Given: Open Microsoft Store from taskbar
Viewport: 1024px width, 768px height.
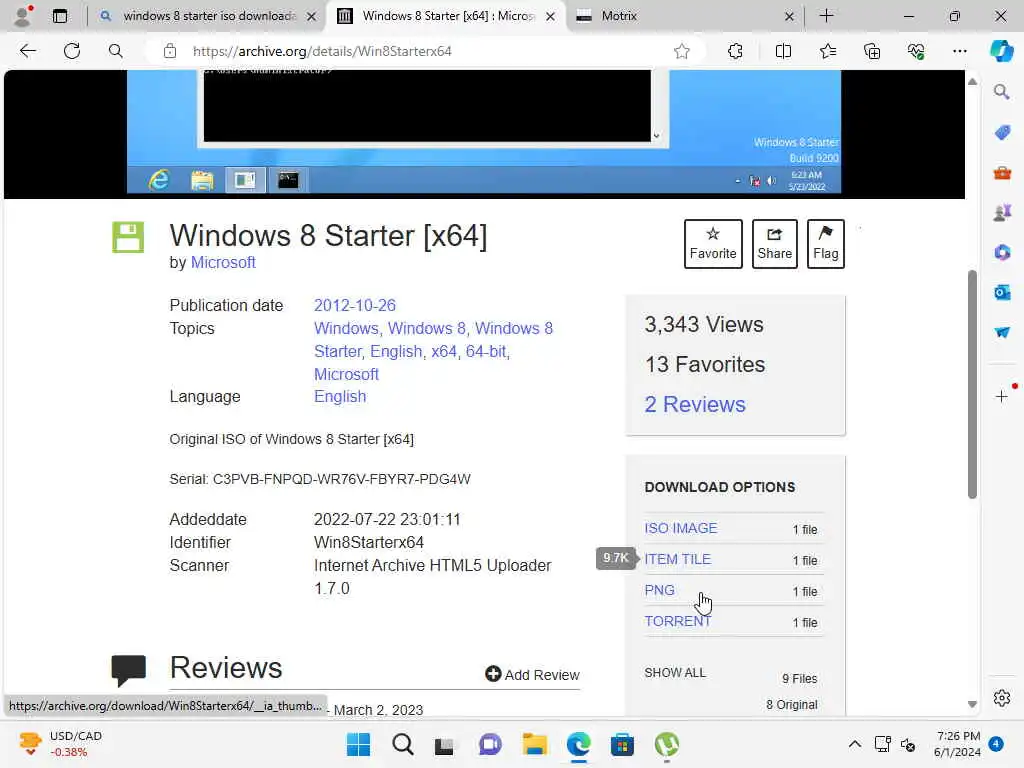Looking at the screenshot, I should pos(622,744).
